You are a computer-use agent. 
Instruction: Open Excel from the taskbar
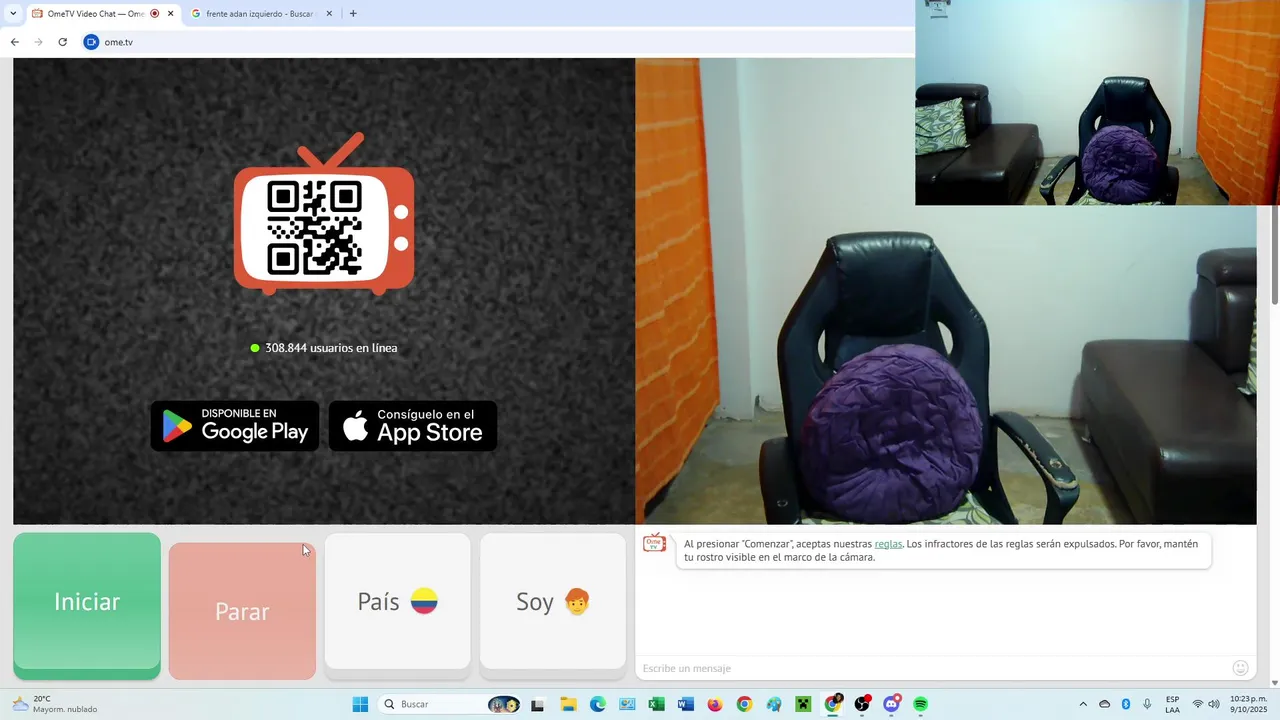tap(656, 704)
